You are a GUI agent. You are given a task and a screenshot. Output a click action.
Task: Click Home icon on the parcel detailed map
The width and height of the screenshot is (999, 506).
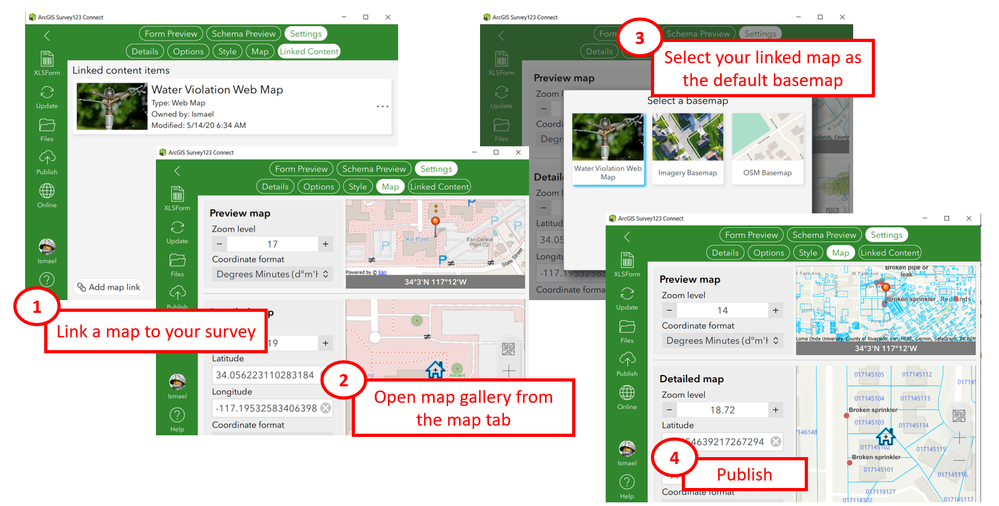coord(886,437)
